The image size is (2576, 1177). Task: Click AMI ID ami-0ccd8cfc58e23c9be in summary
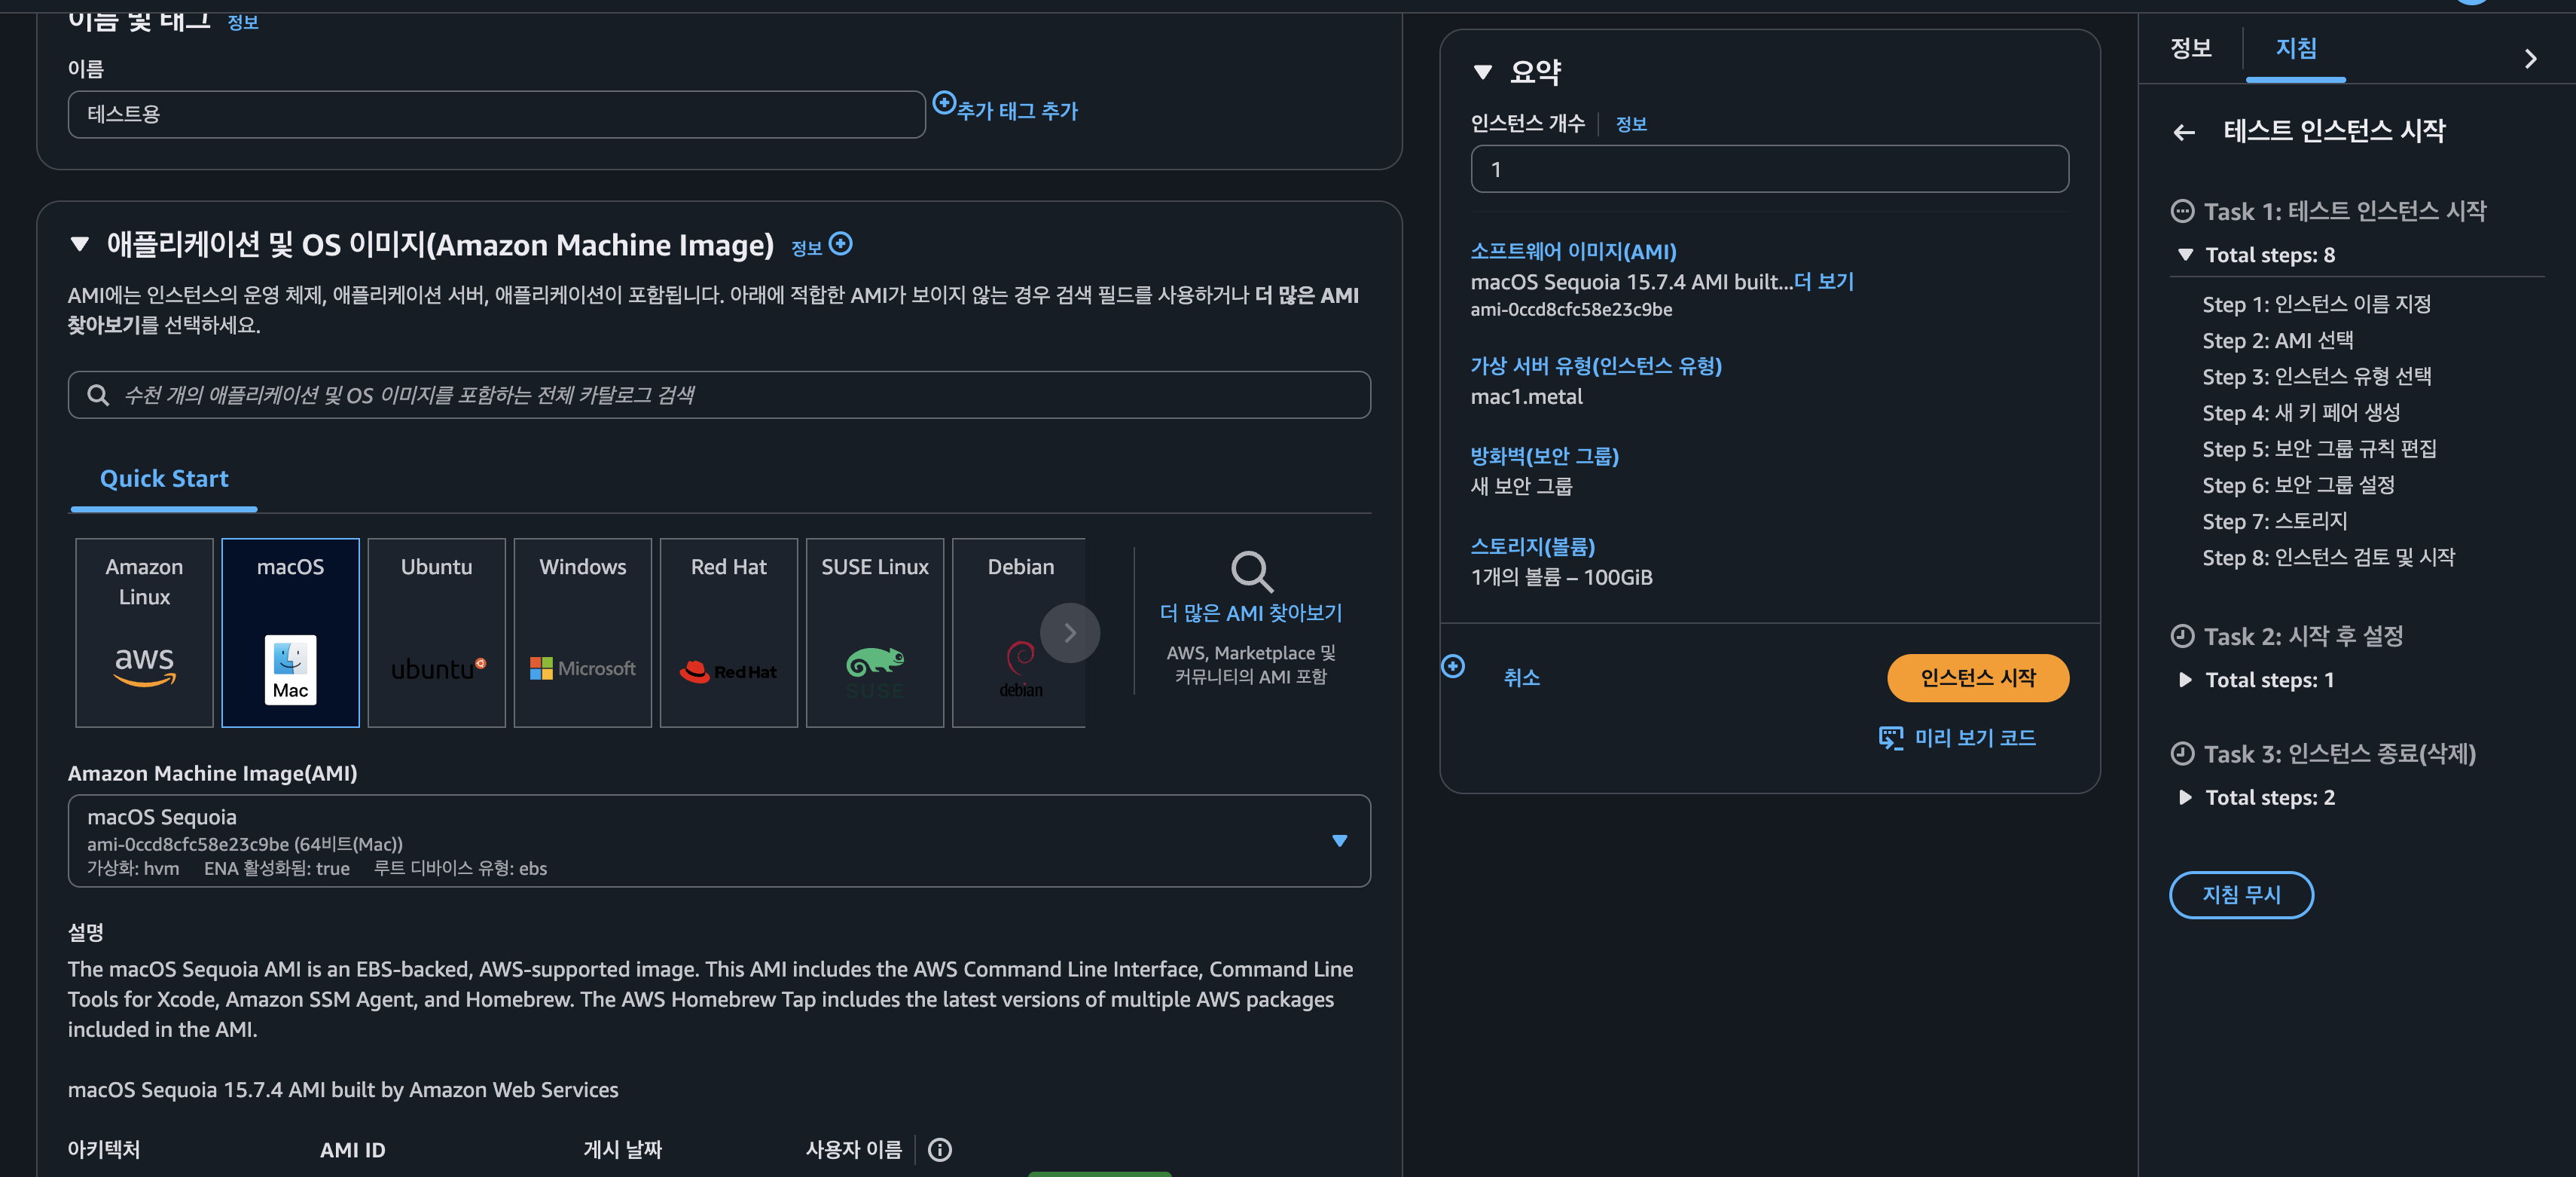tap(1571, 310)
